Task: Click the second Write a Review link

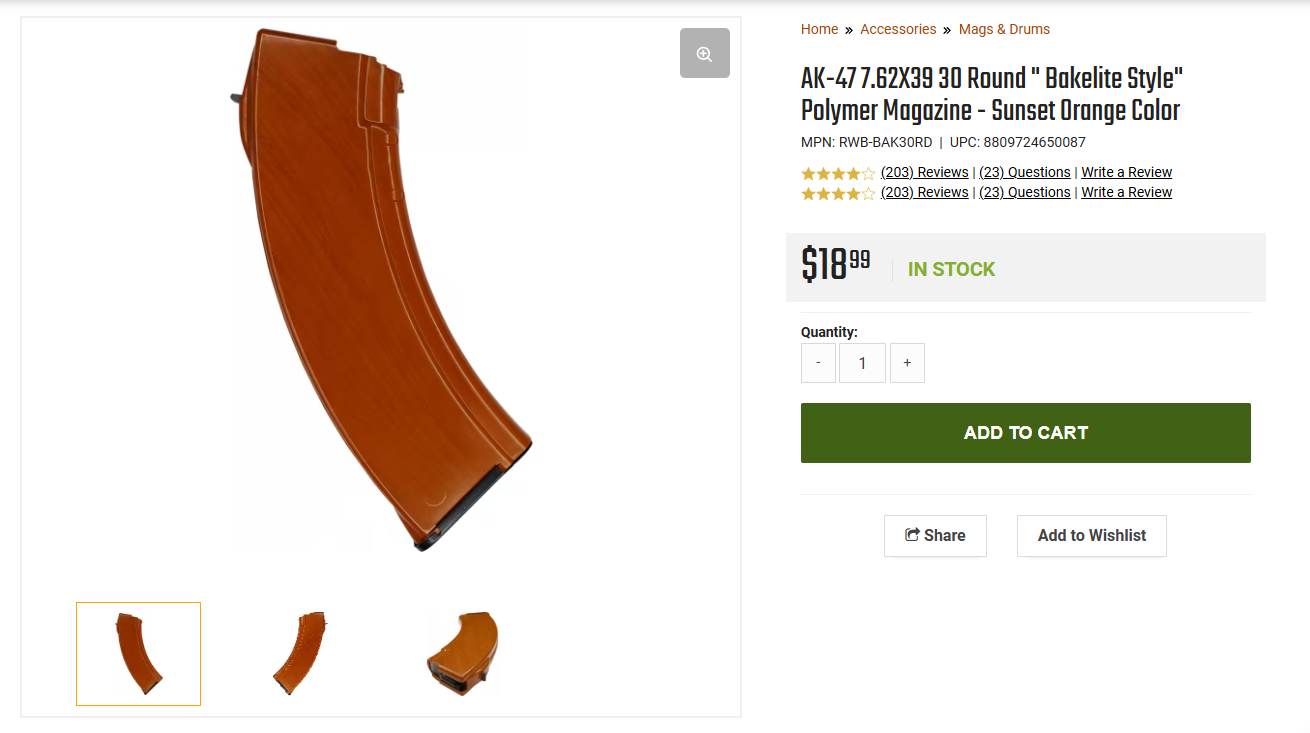Action: [x=1126, y=192]
